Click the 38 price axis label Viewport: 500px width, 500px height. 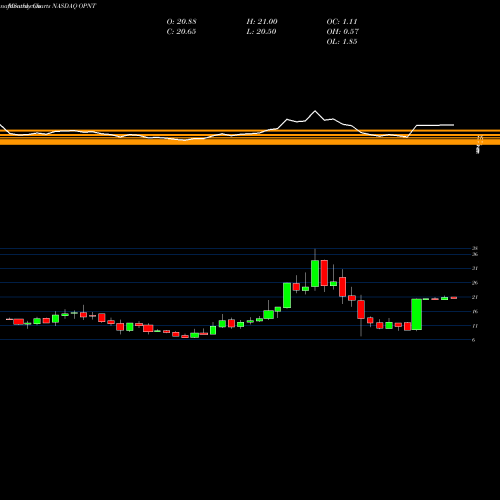475,248
